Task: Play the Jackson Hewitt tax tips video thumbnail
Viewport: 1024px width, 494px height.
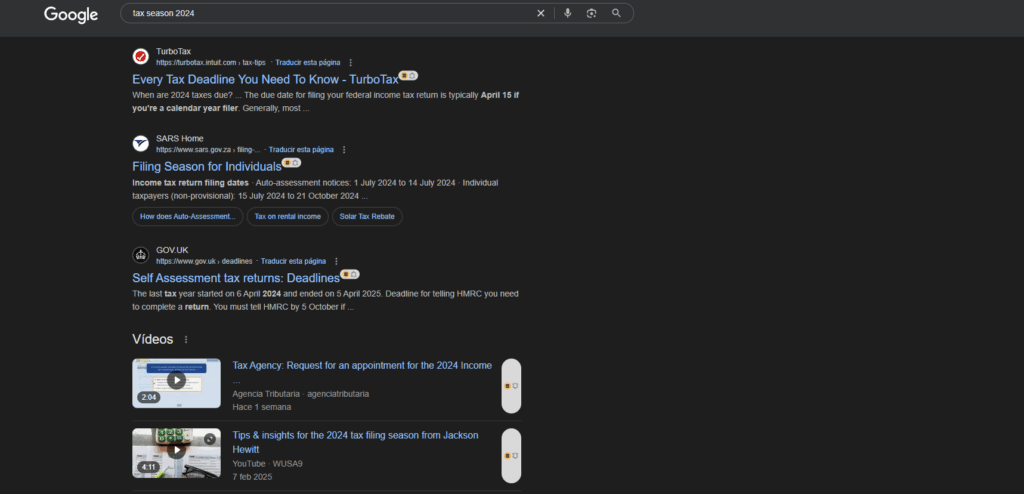Action: pyautogui.click(x=176, y=453)
